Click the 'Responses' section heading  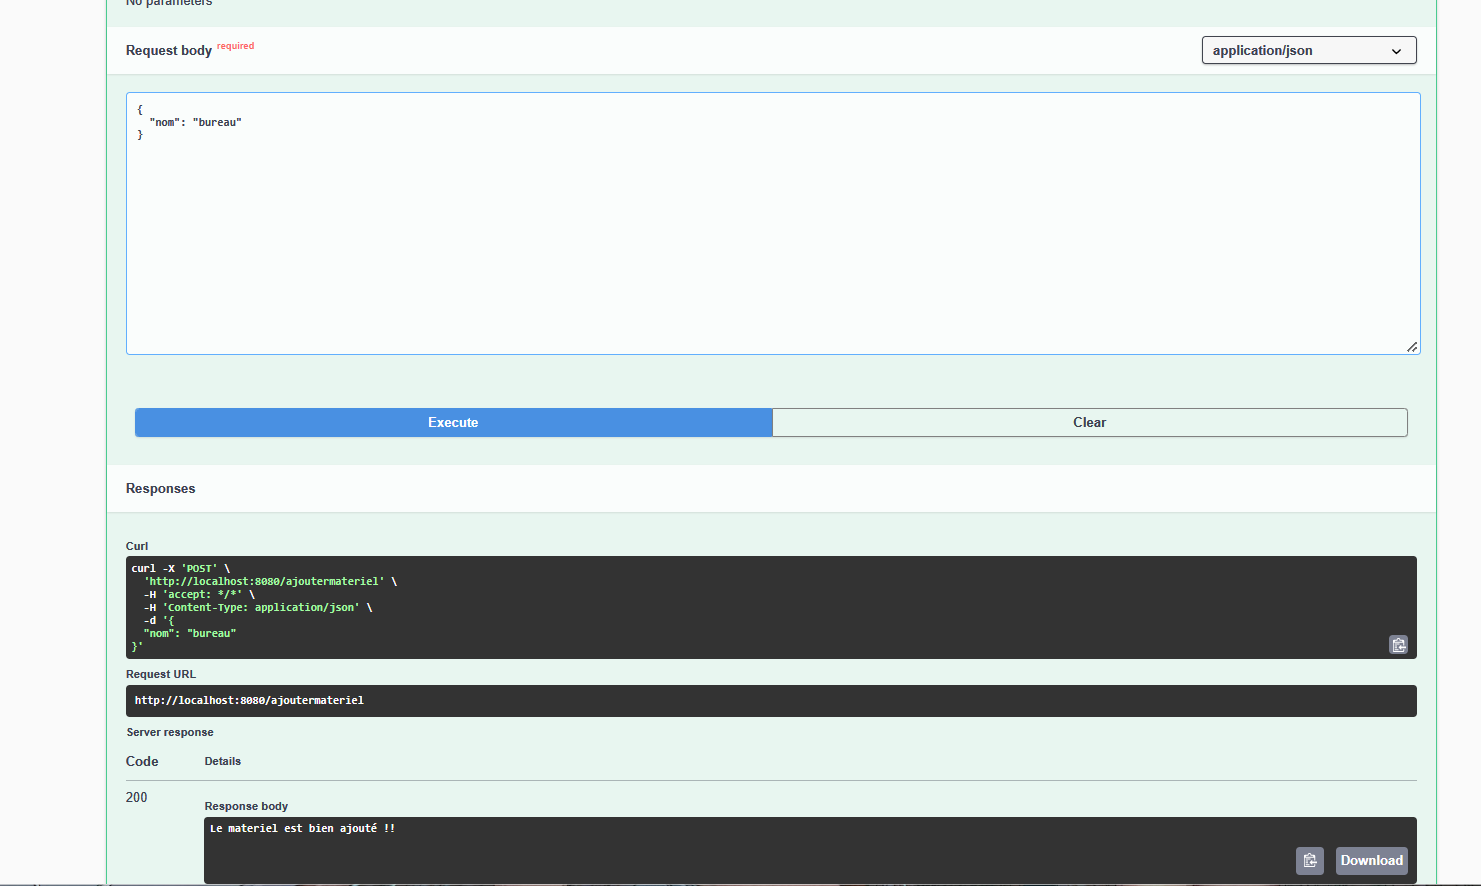coord(160,488)
